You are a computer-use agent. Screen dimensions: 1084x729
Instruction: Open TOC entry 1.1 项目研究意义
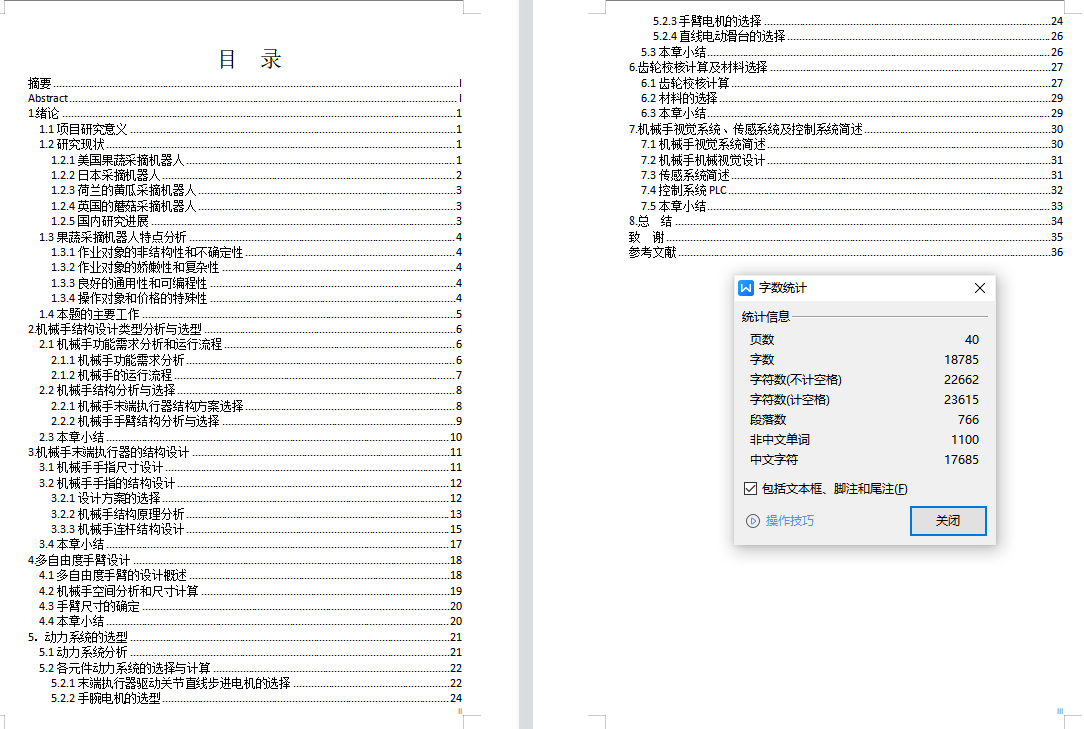[250, 129]
